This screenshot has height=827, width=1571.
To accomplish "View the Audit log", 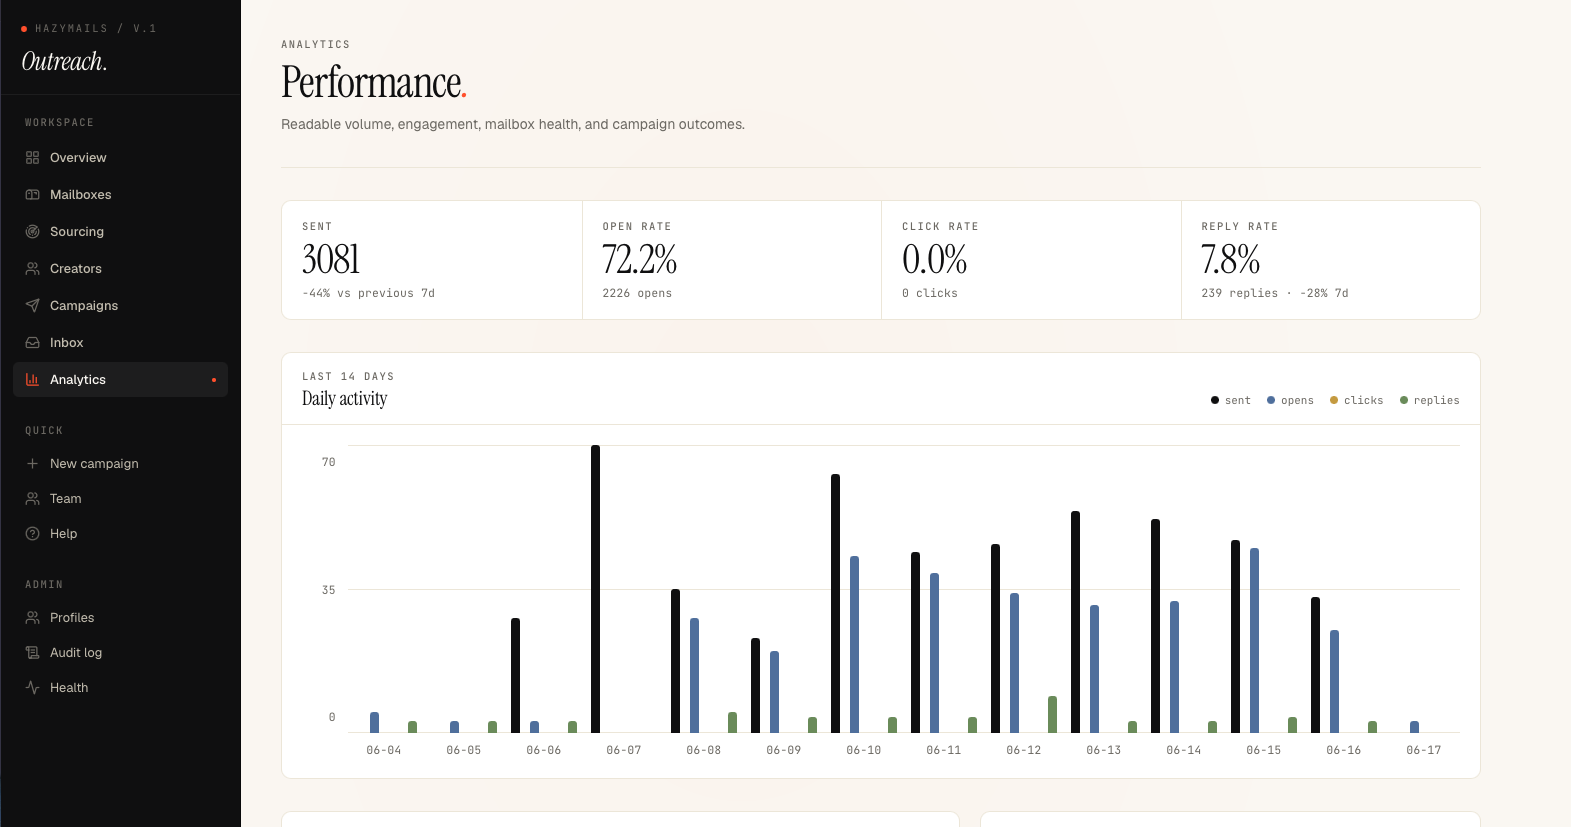I will pos(120,653).
